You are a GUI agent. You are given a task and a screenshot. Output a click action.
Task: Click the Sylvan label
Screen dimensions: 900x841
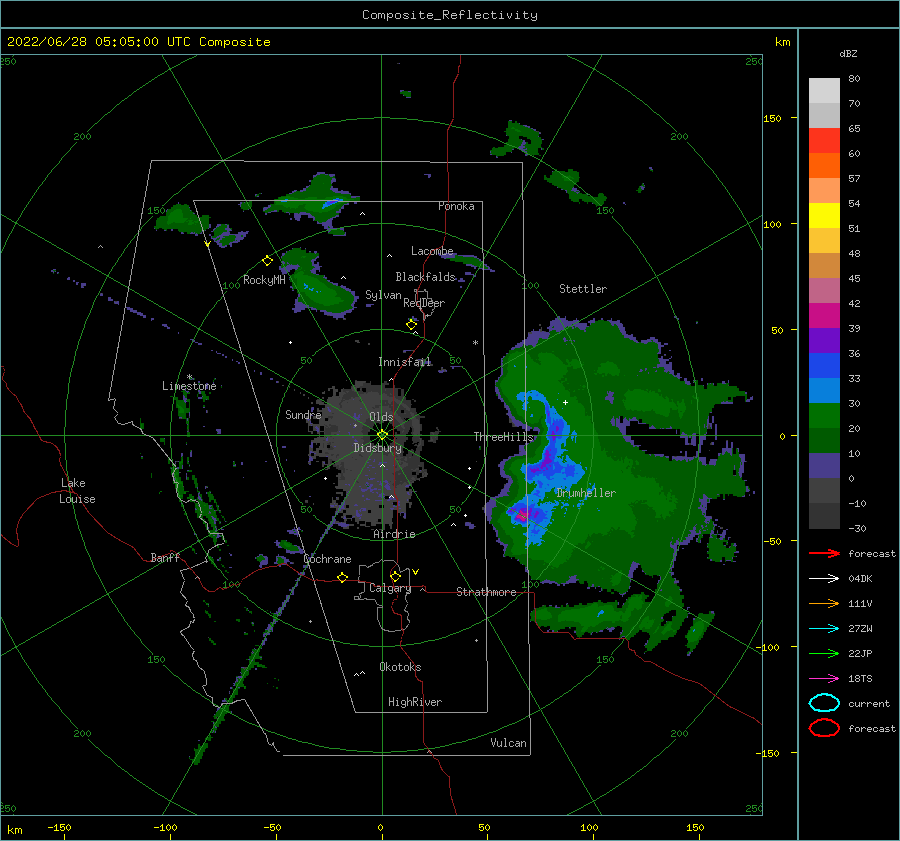[x=383, y=295]
